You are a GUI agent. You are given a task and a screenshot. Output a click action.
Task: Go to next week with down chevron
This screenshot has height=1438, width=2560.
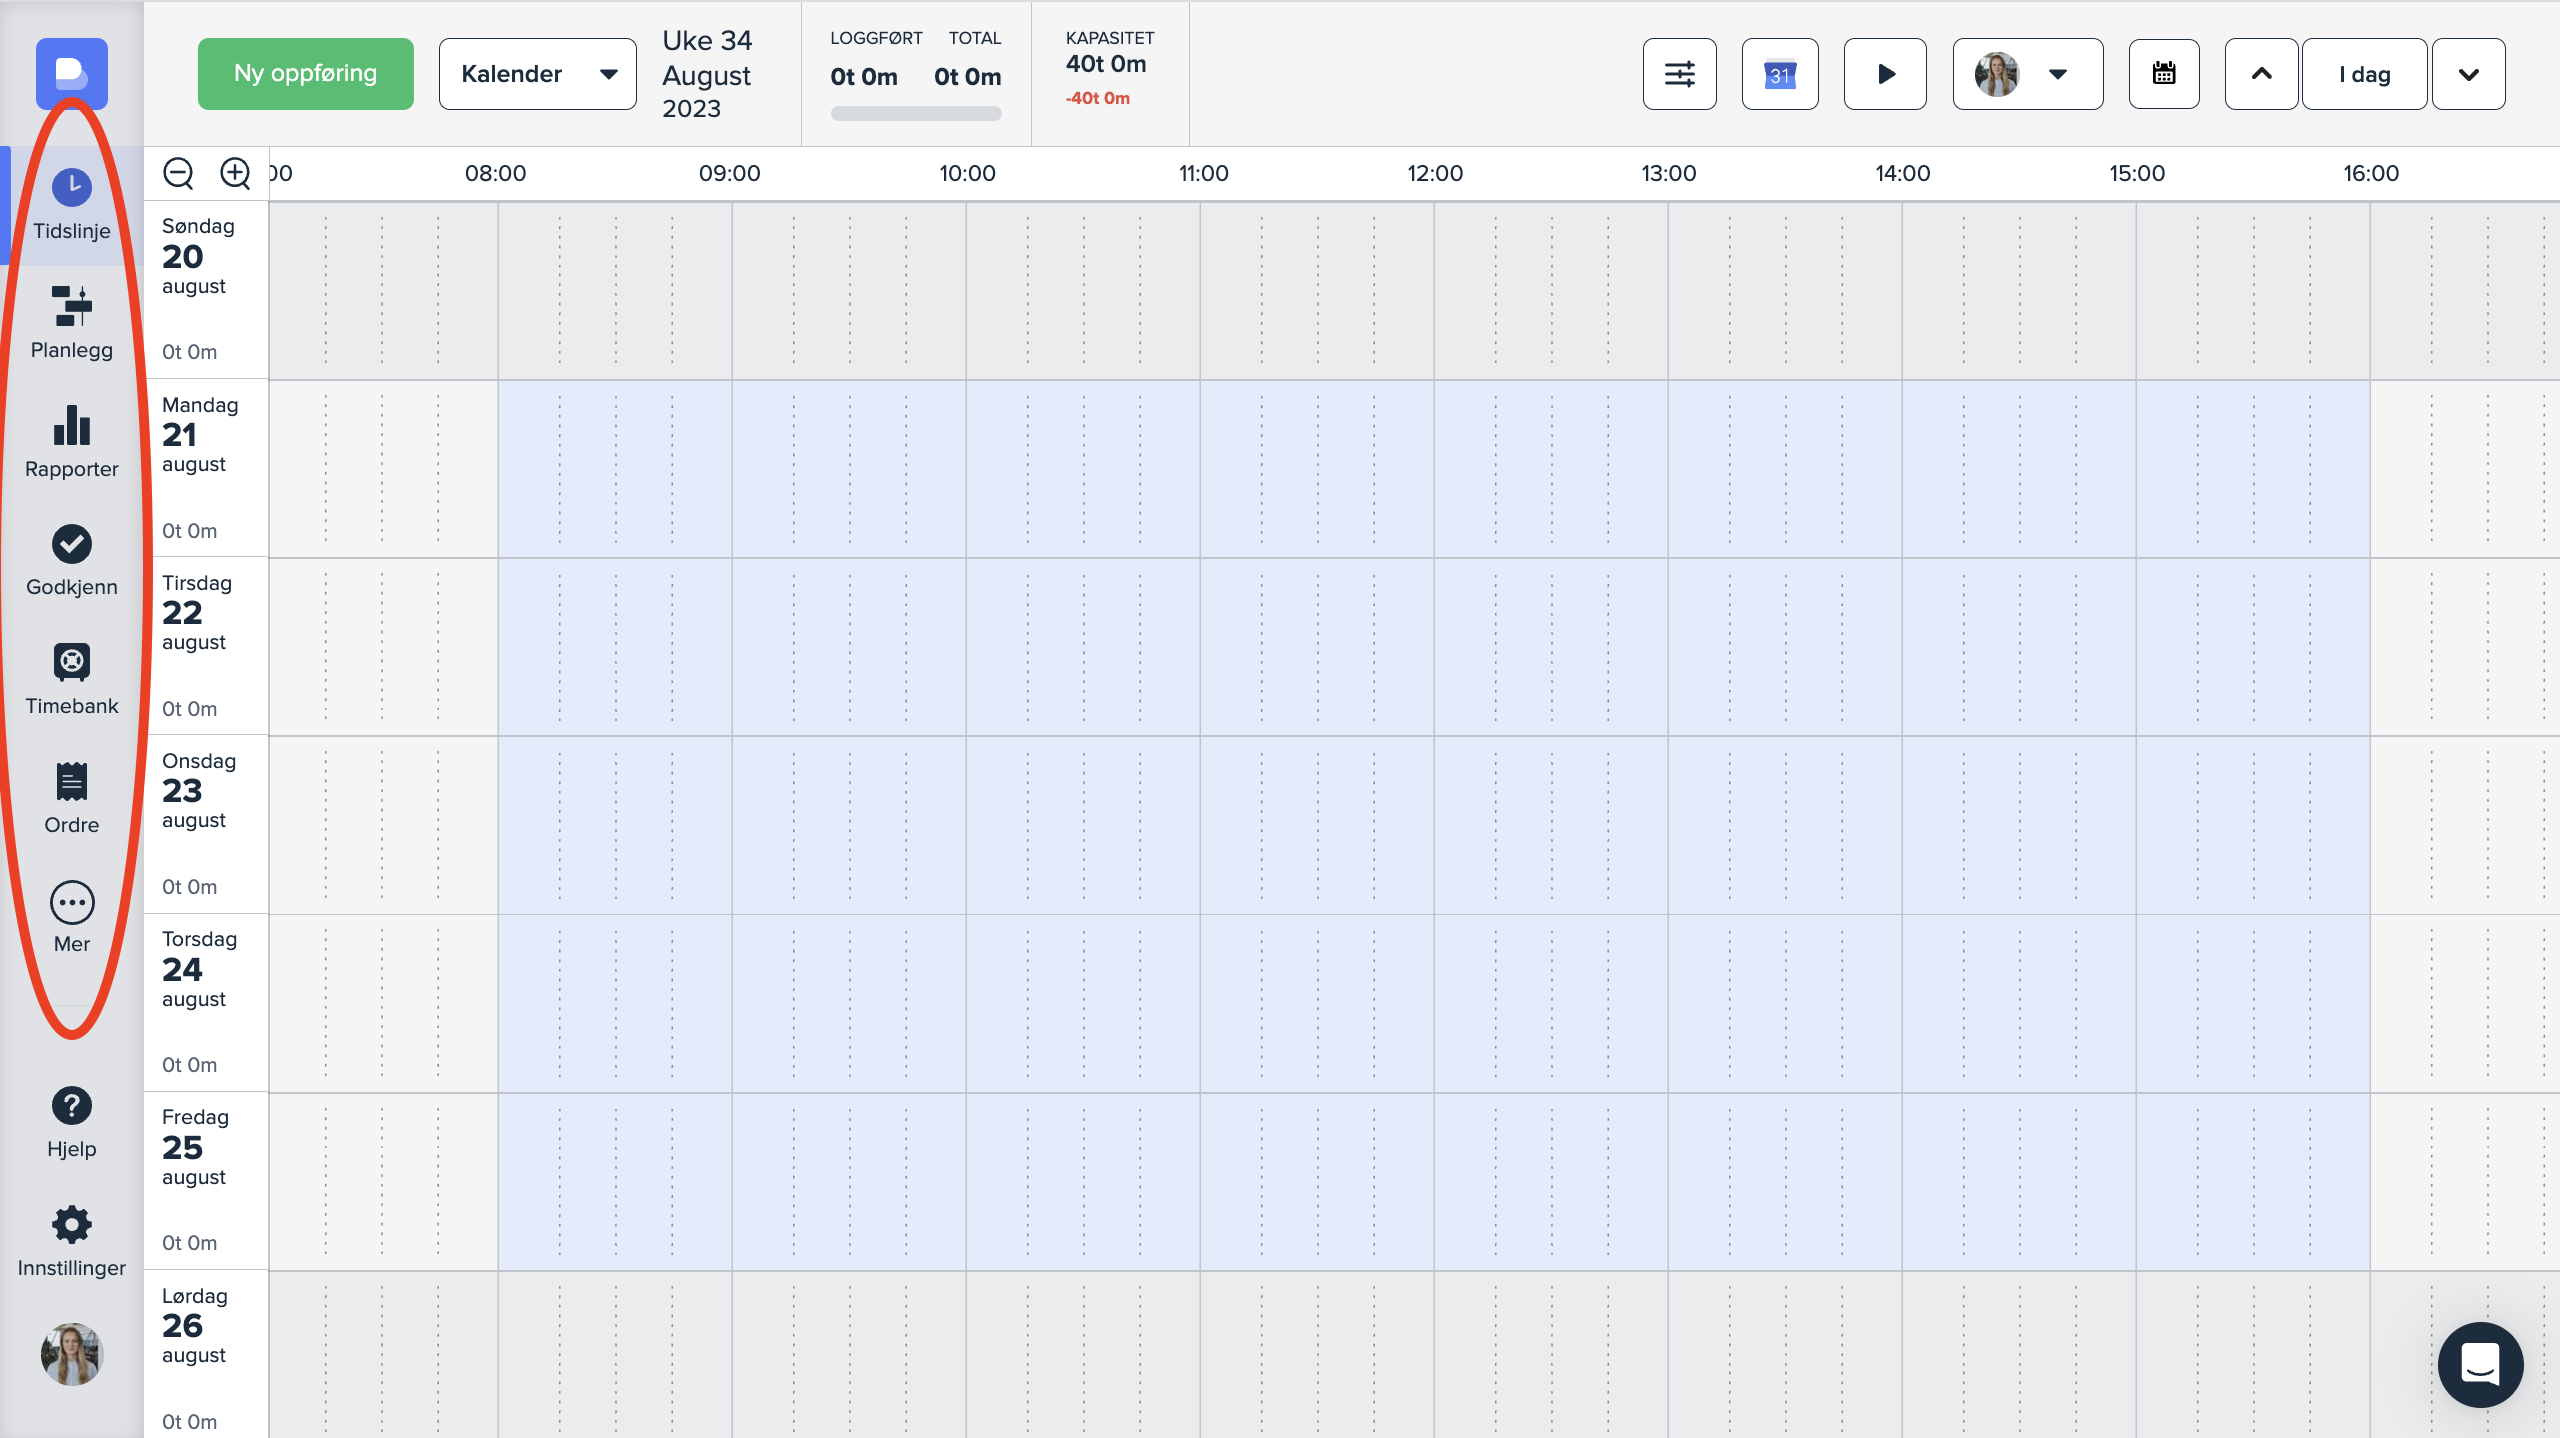2468,74
